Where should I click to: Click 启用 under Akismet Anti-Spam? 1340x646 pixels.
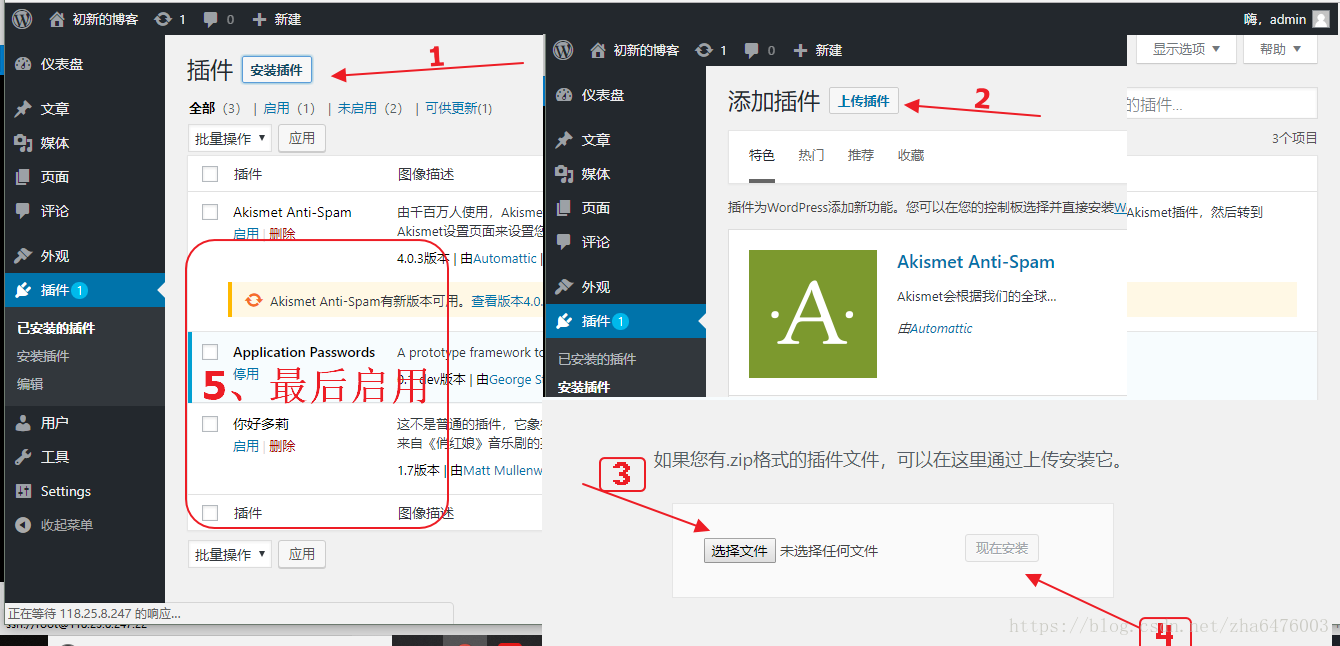(246, 233)
